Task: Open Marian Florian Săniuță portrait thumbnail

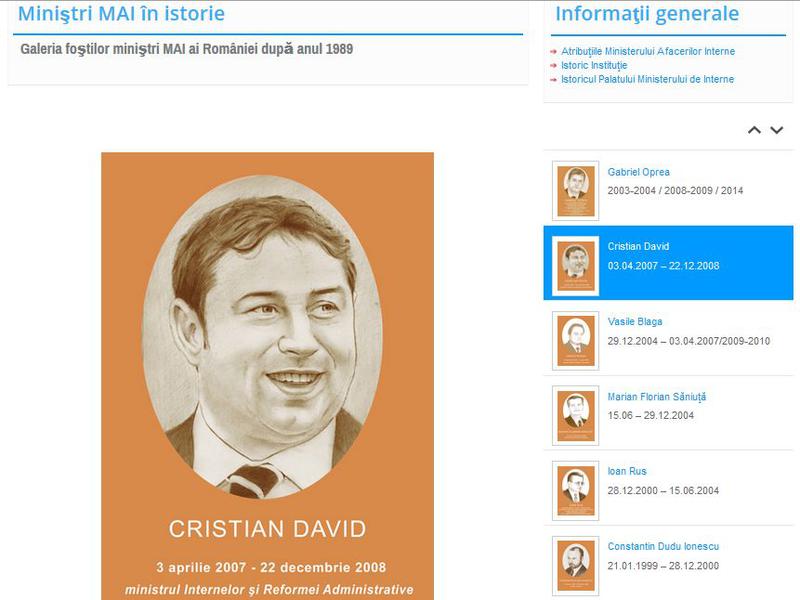Action: point(576,416)
